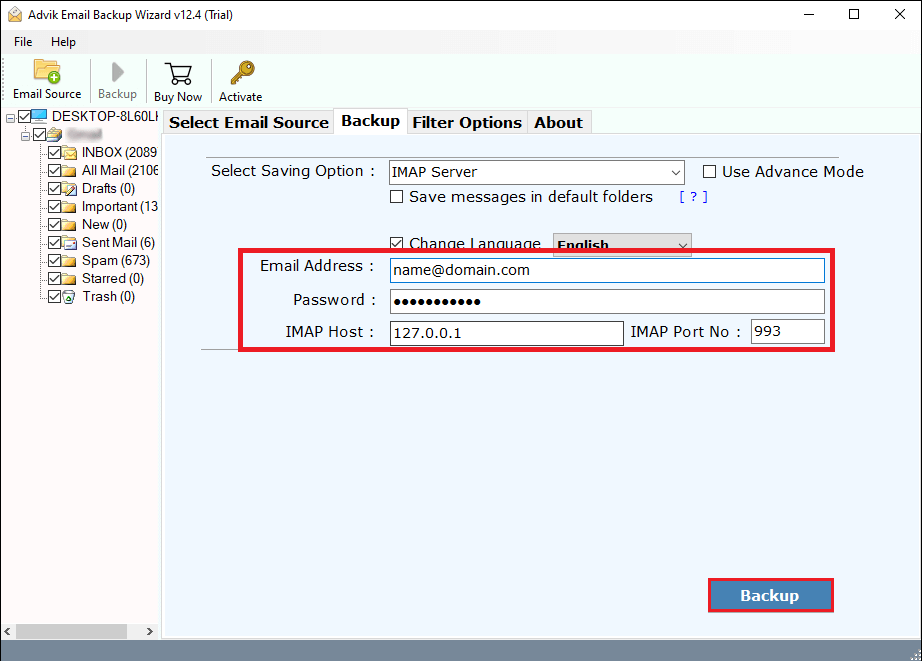Open the Select Saving Option dropdown

point(675,171)
